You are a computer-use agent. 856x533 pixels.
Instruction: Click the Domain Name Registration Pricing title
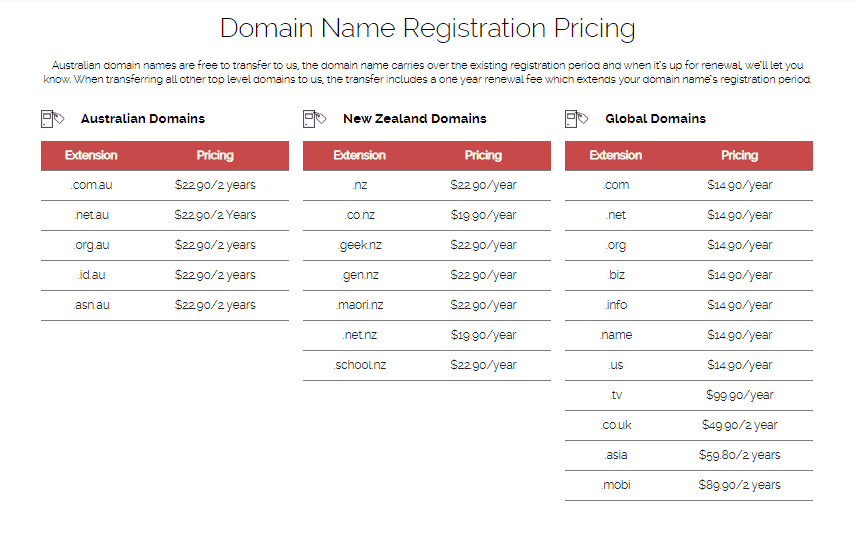[427, 28]
